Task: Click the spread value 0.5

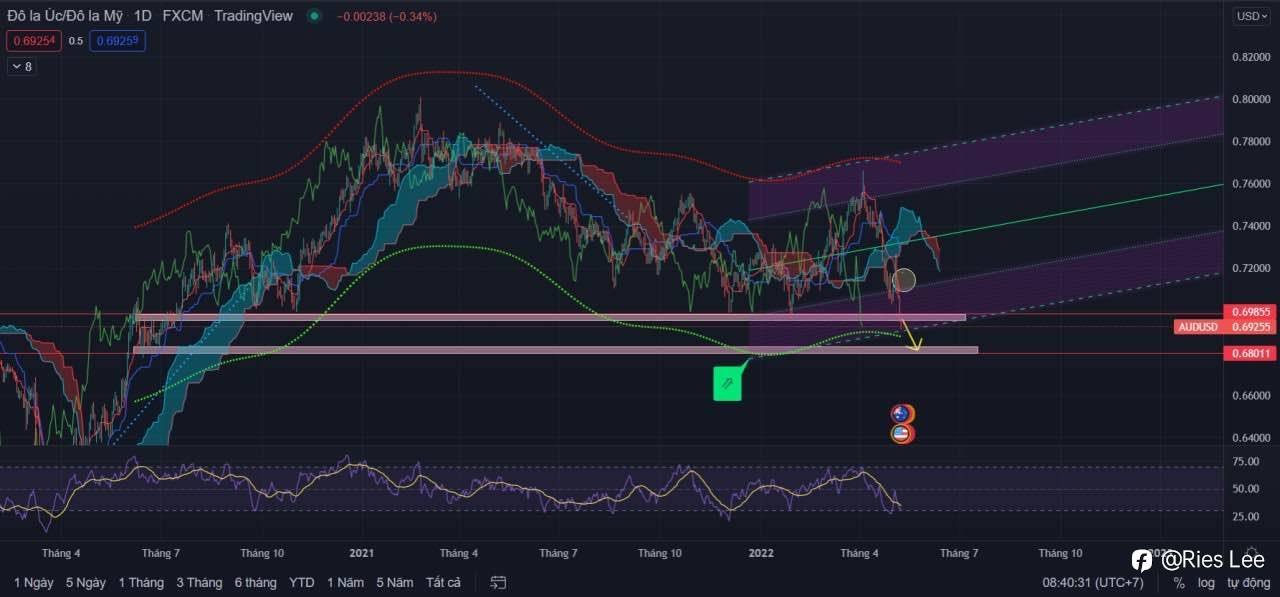Action: (75, 41)
